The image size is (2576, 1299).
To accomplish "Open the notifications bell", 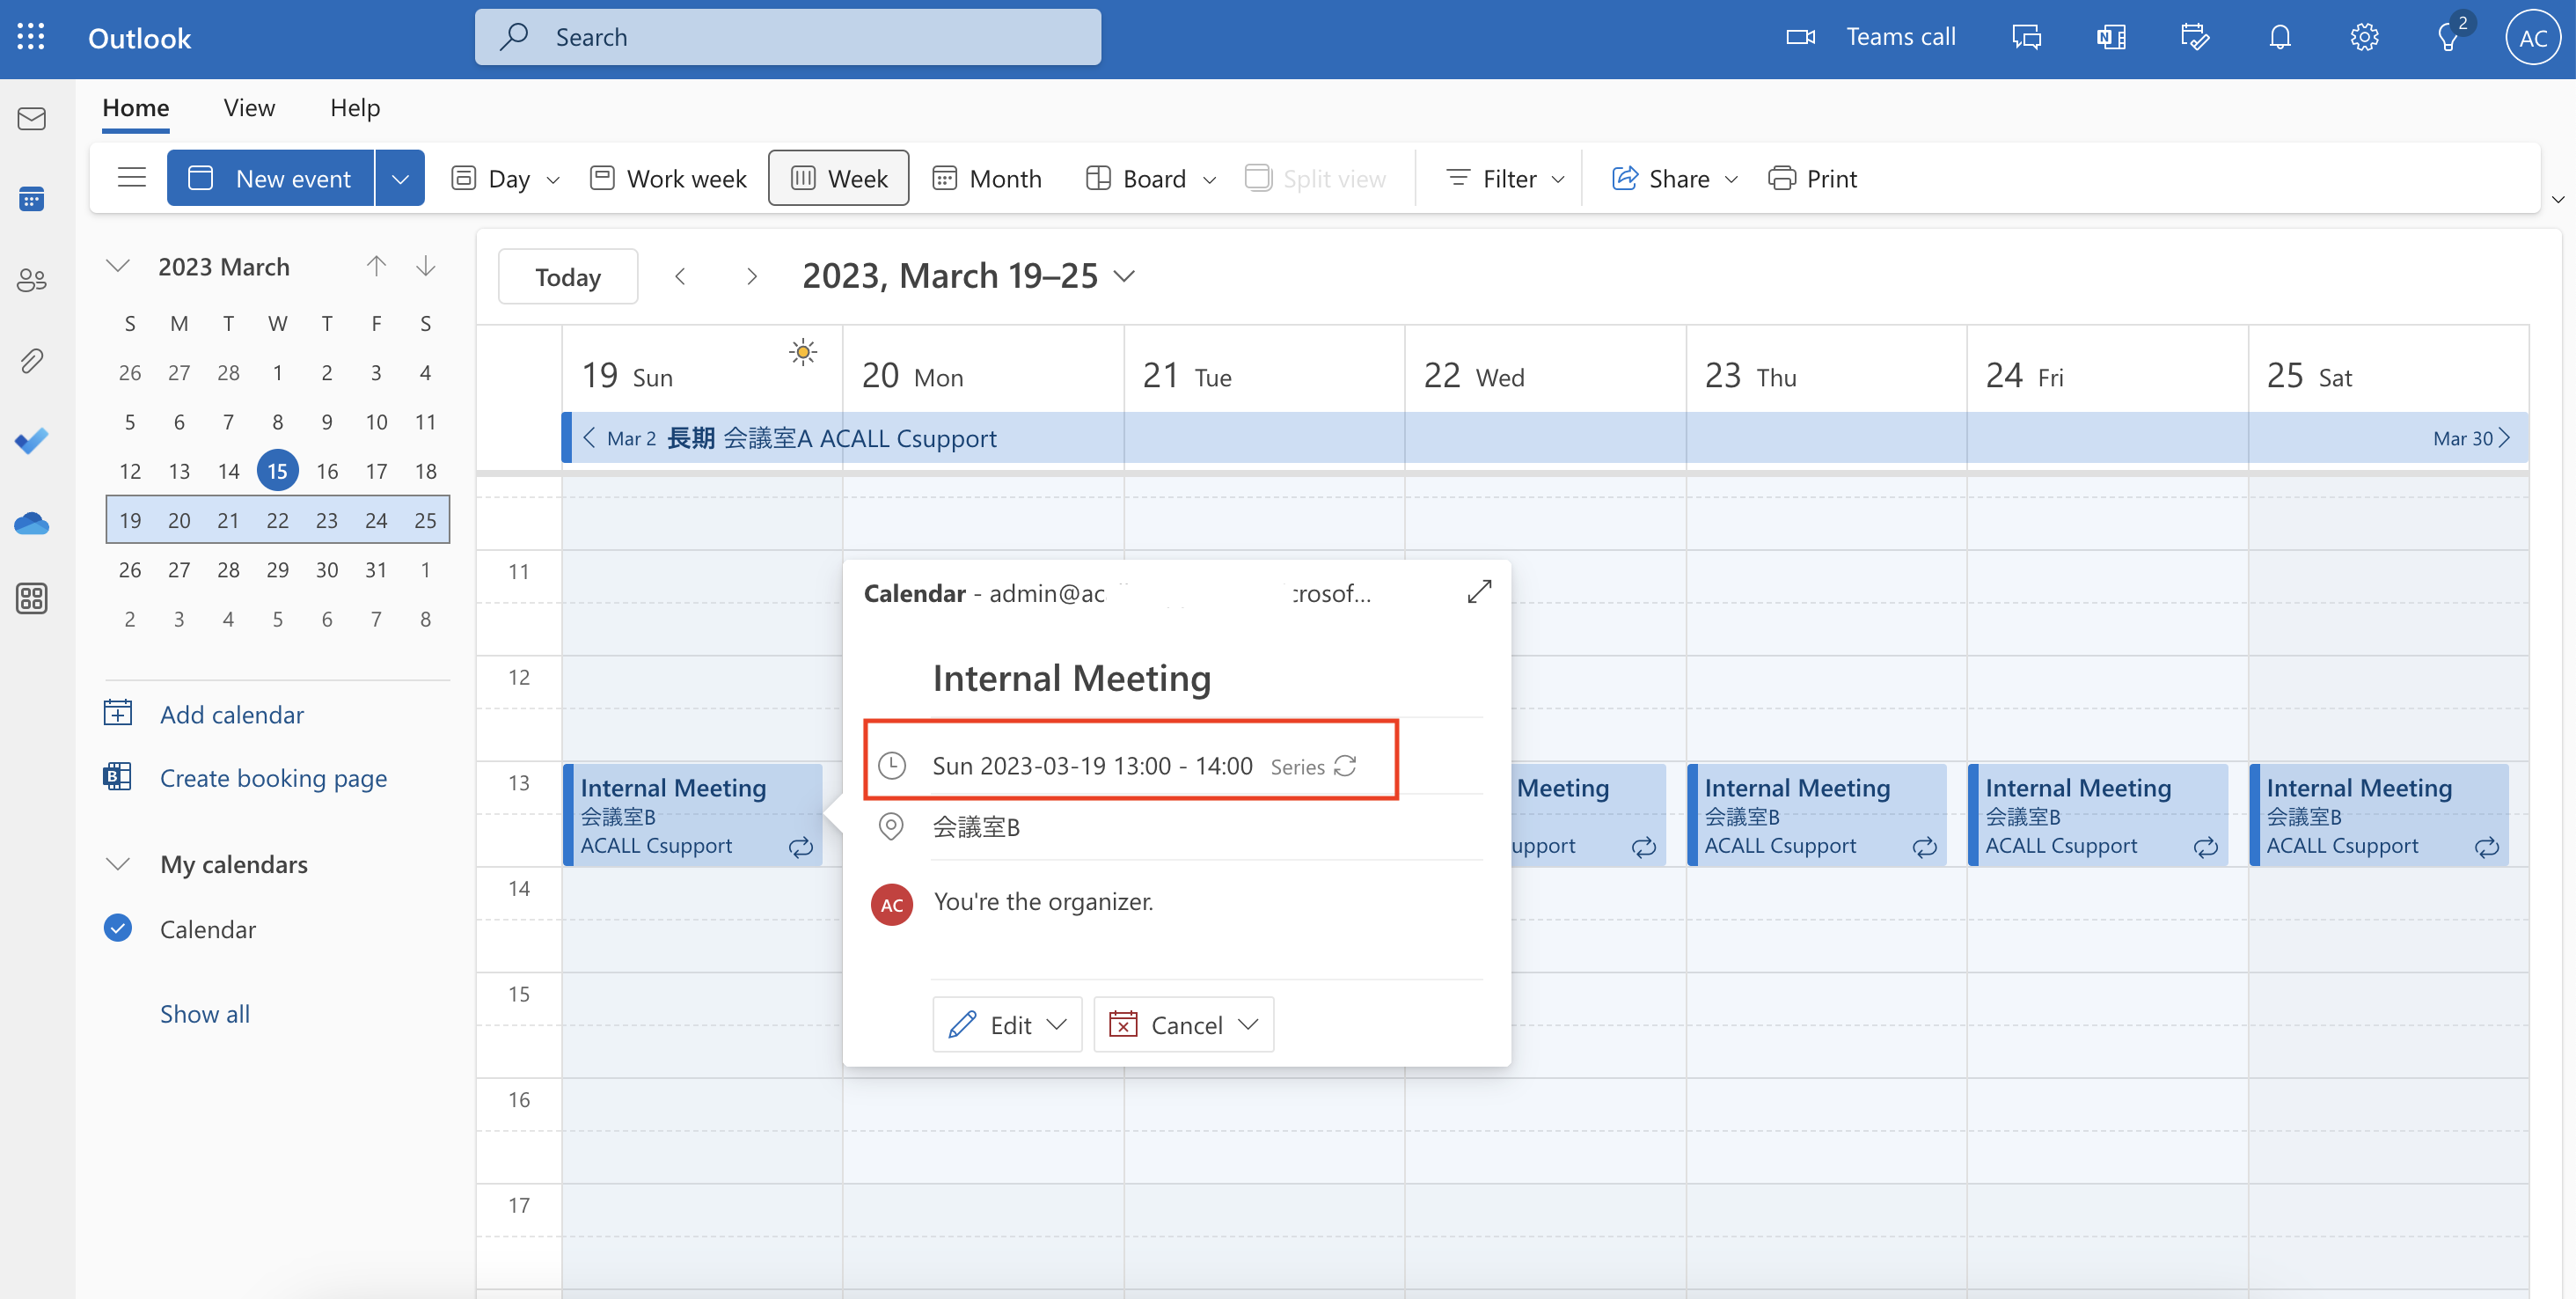I will (x=2280, y=36).
